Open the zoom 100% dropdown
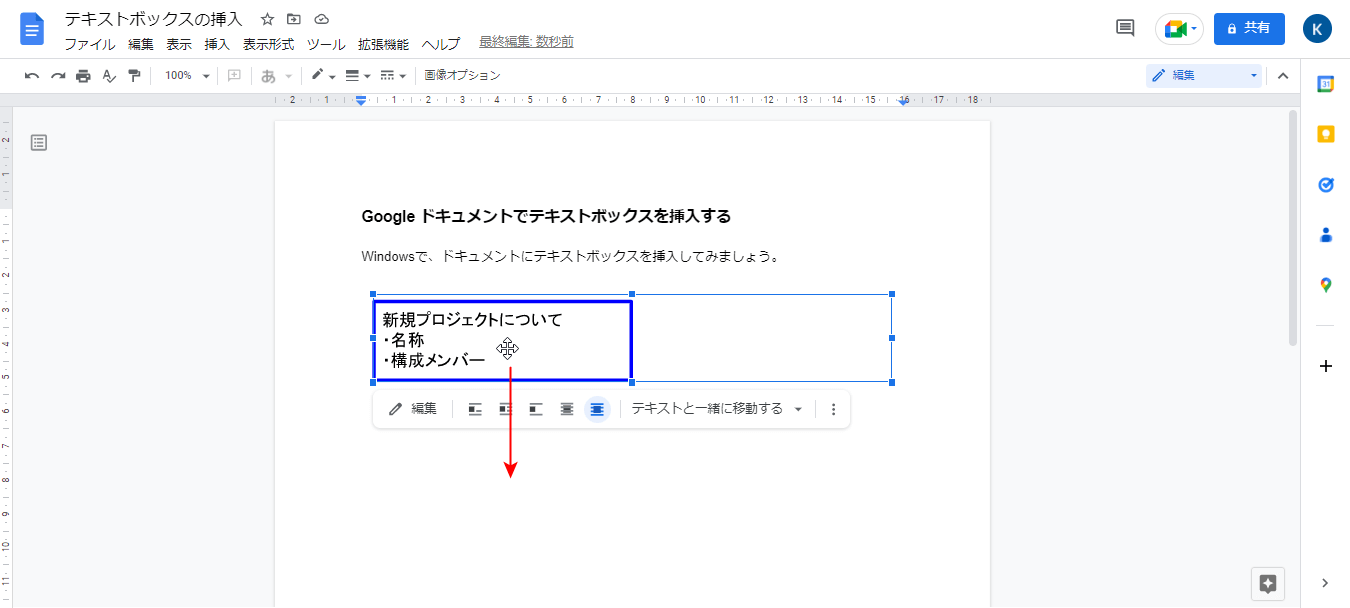The width and height of the screenshot is (1350, 608). [187, 76]
